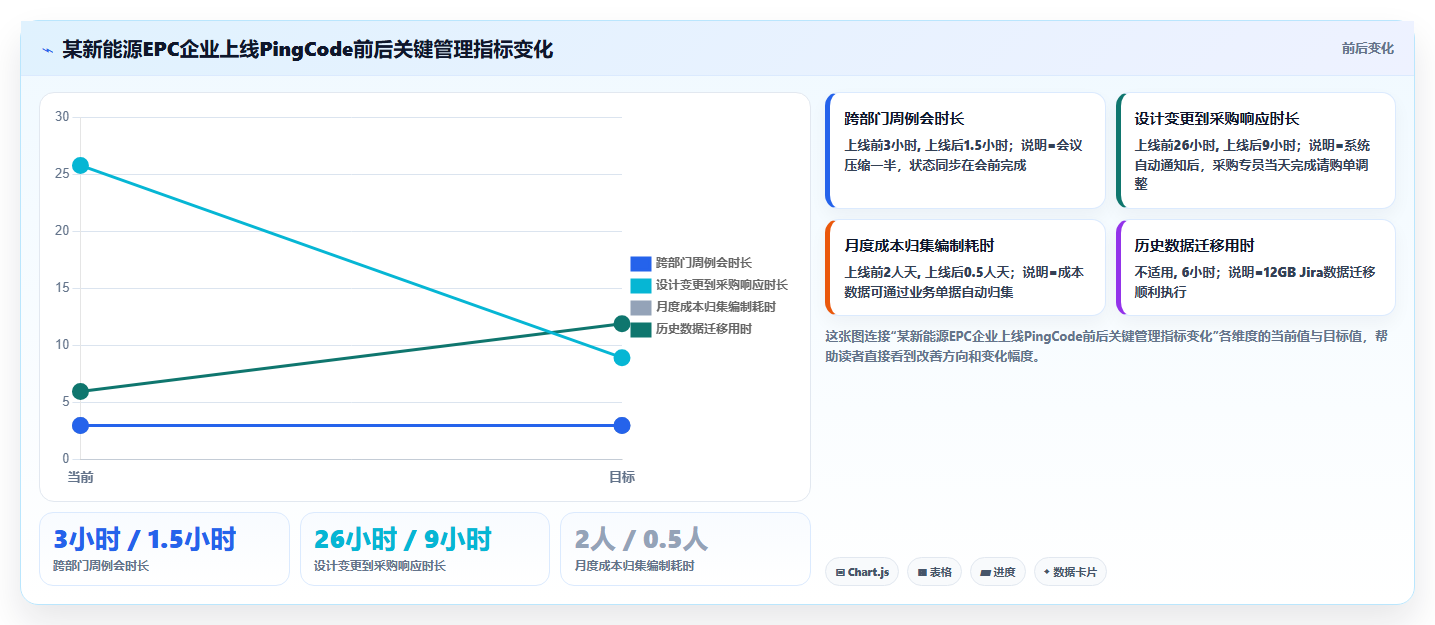Select cyan data point at 目标 near 9
This screenshot has width=1435, height=625.
click(622, 358)
